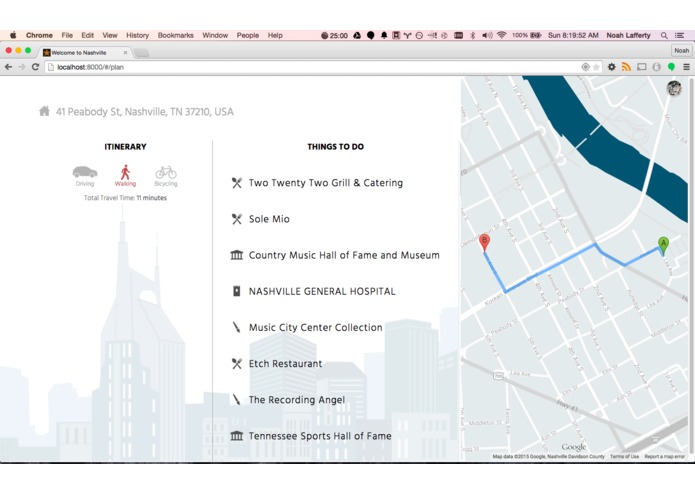Open a new tab with blank tab button
Image resolution: width=695 pixels, height=494 pixels.
tap(141, 53)
